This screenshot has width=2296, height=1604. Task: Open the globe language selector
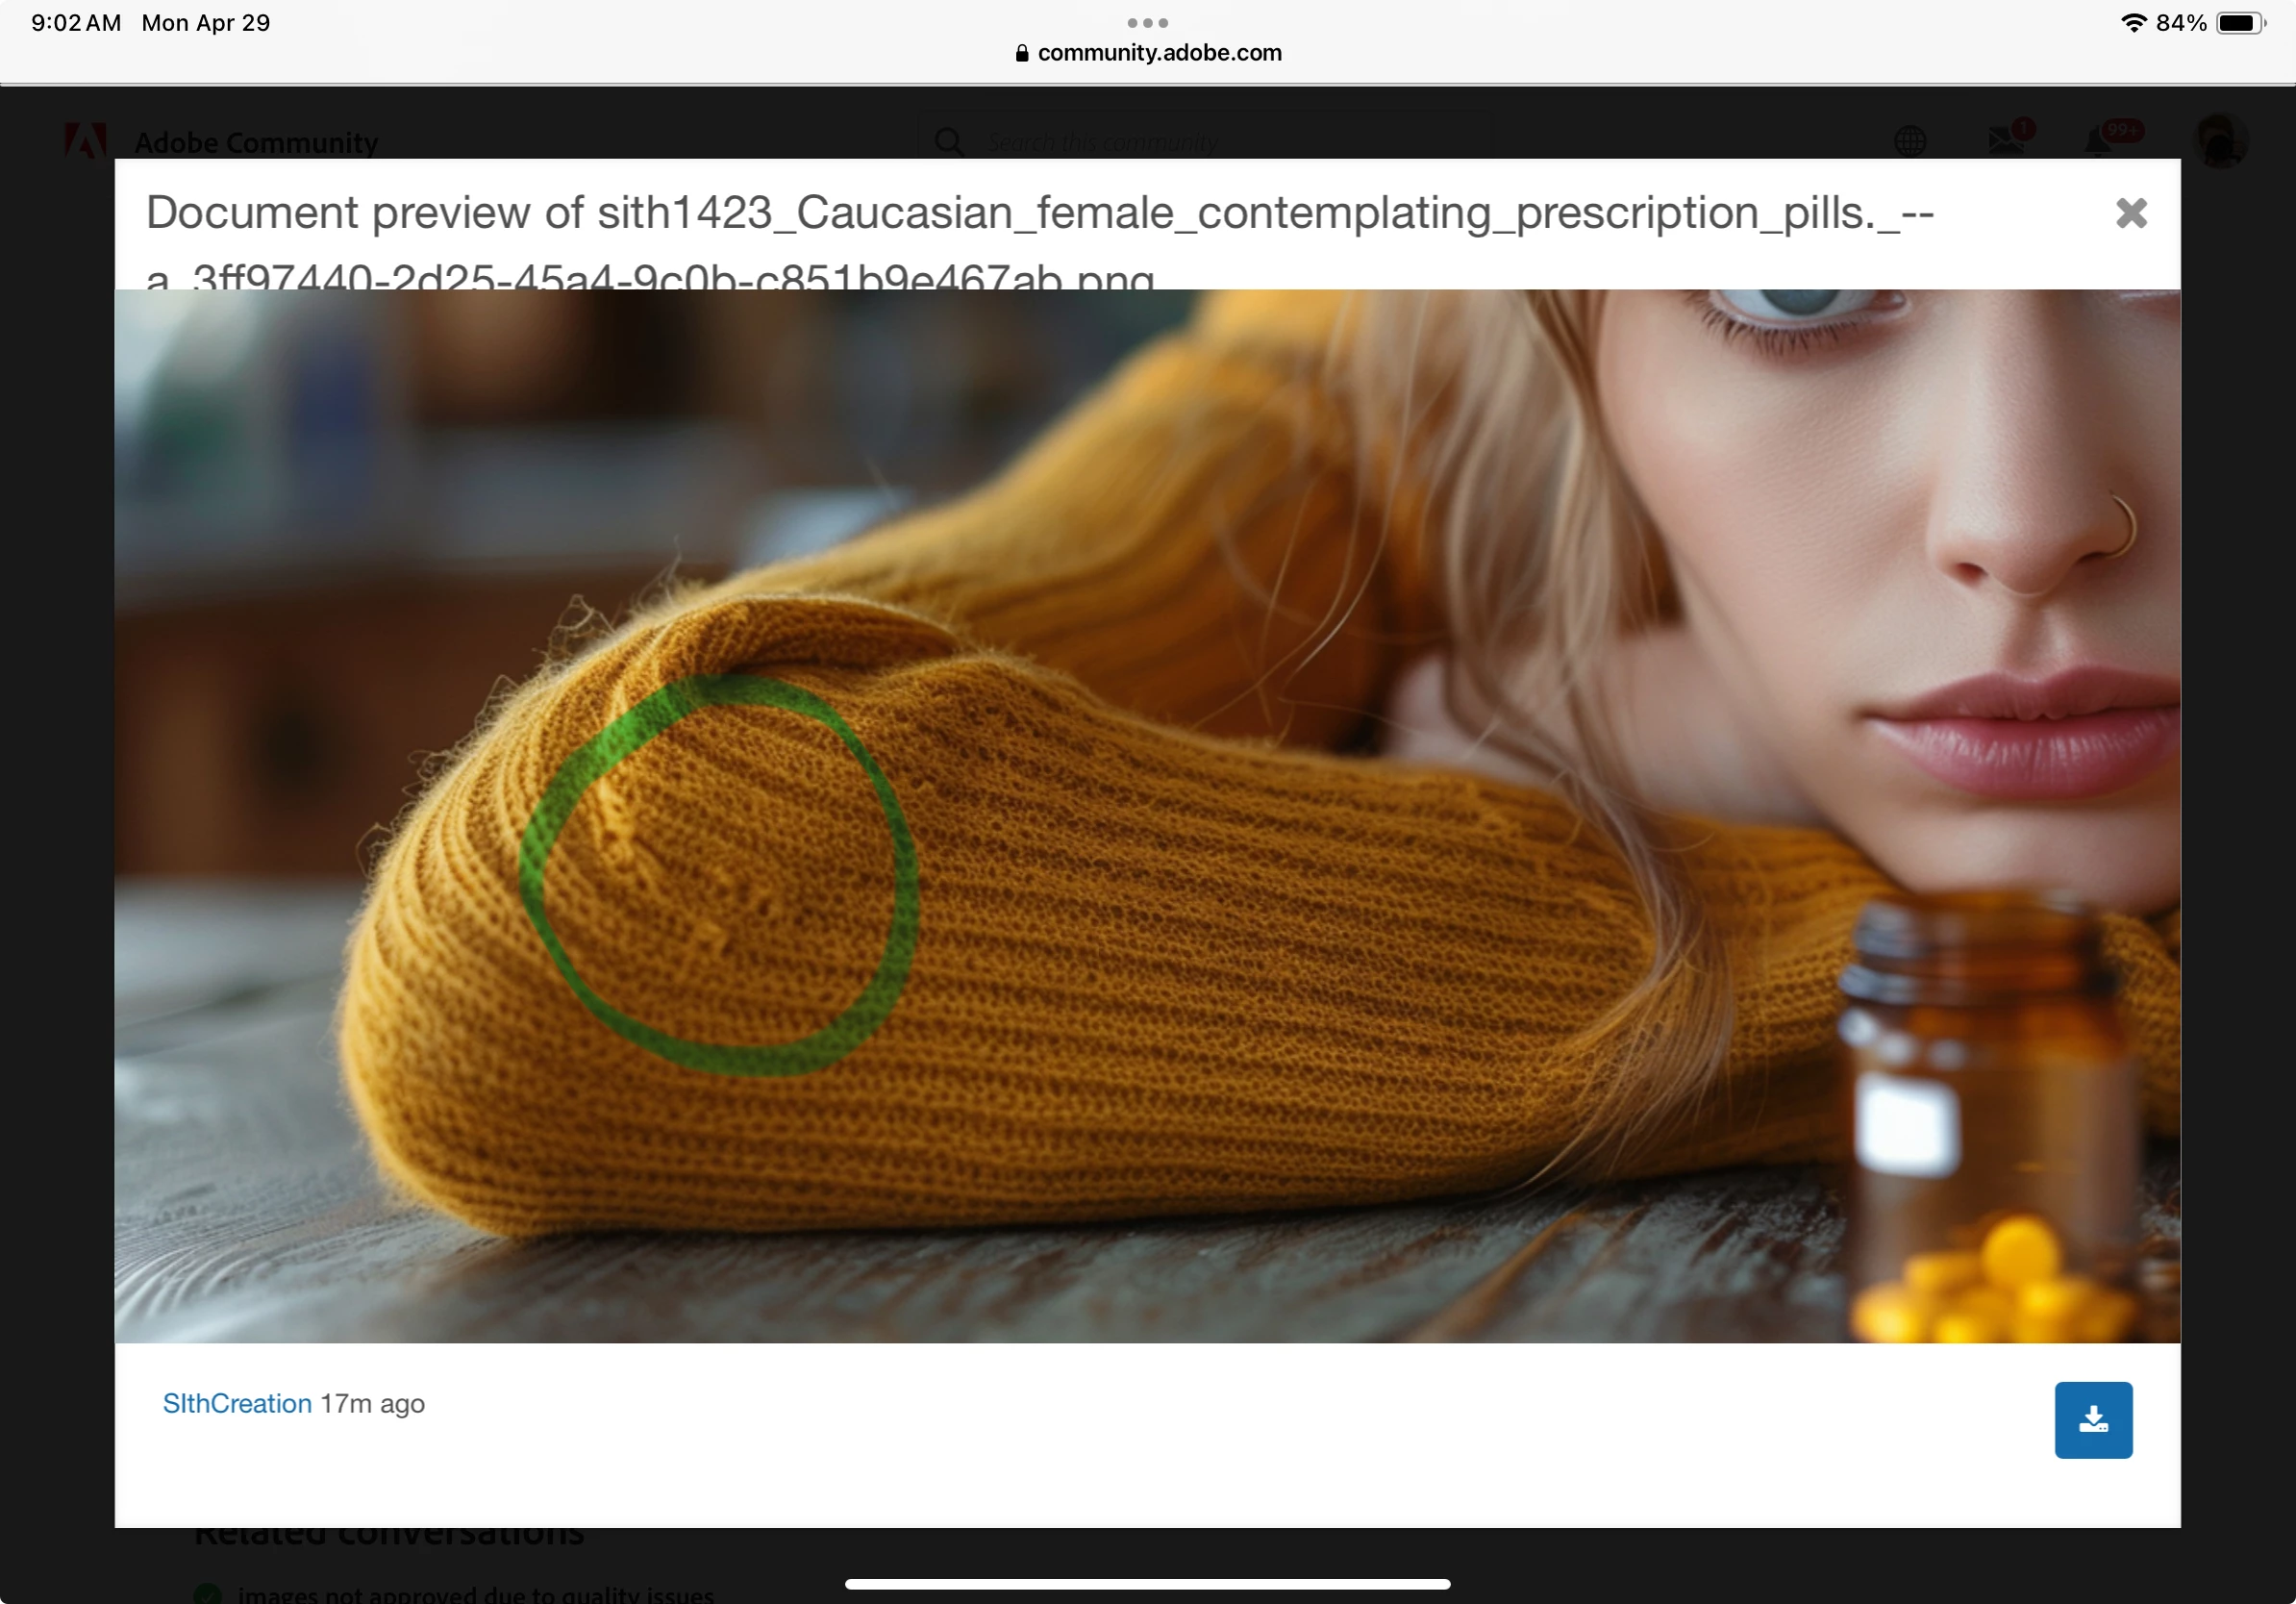[x=1910, y=141]
